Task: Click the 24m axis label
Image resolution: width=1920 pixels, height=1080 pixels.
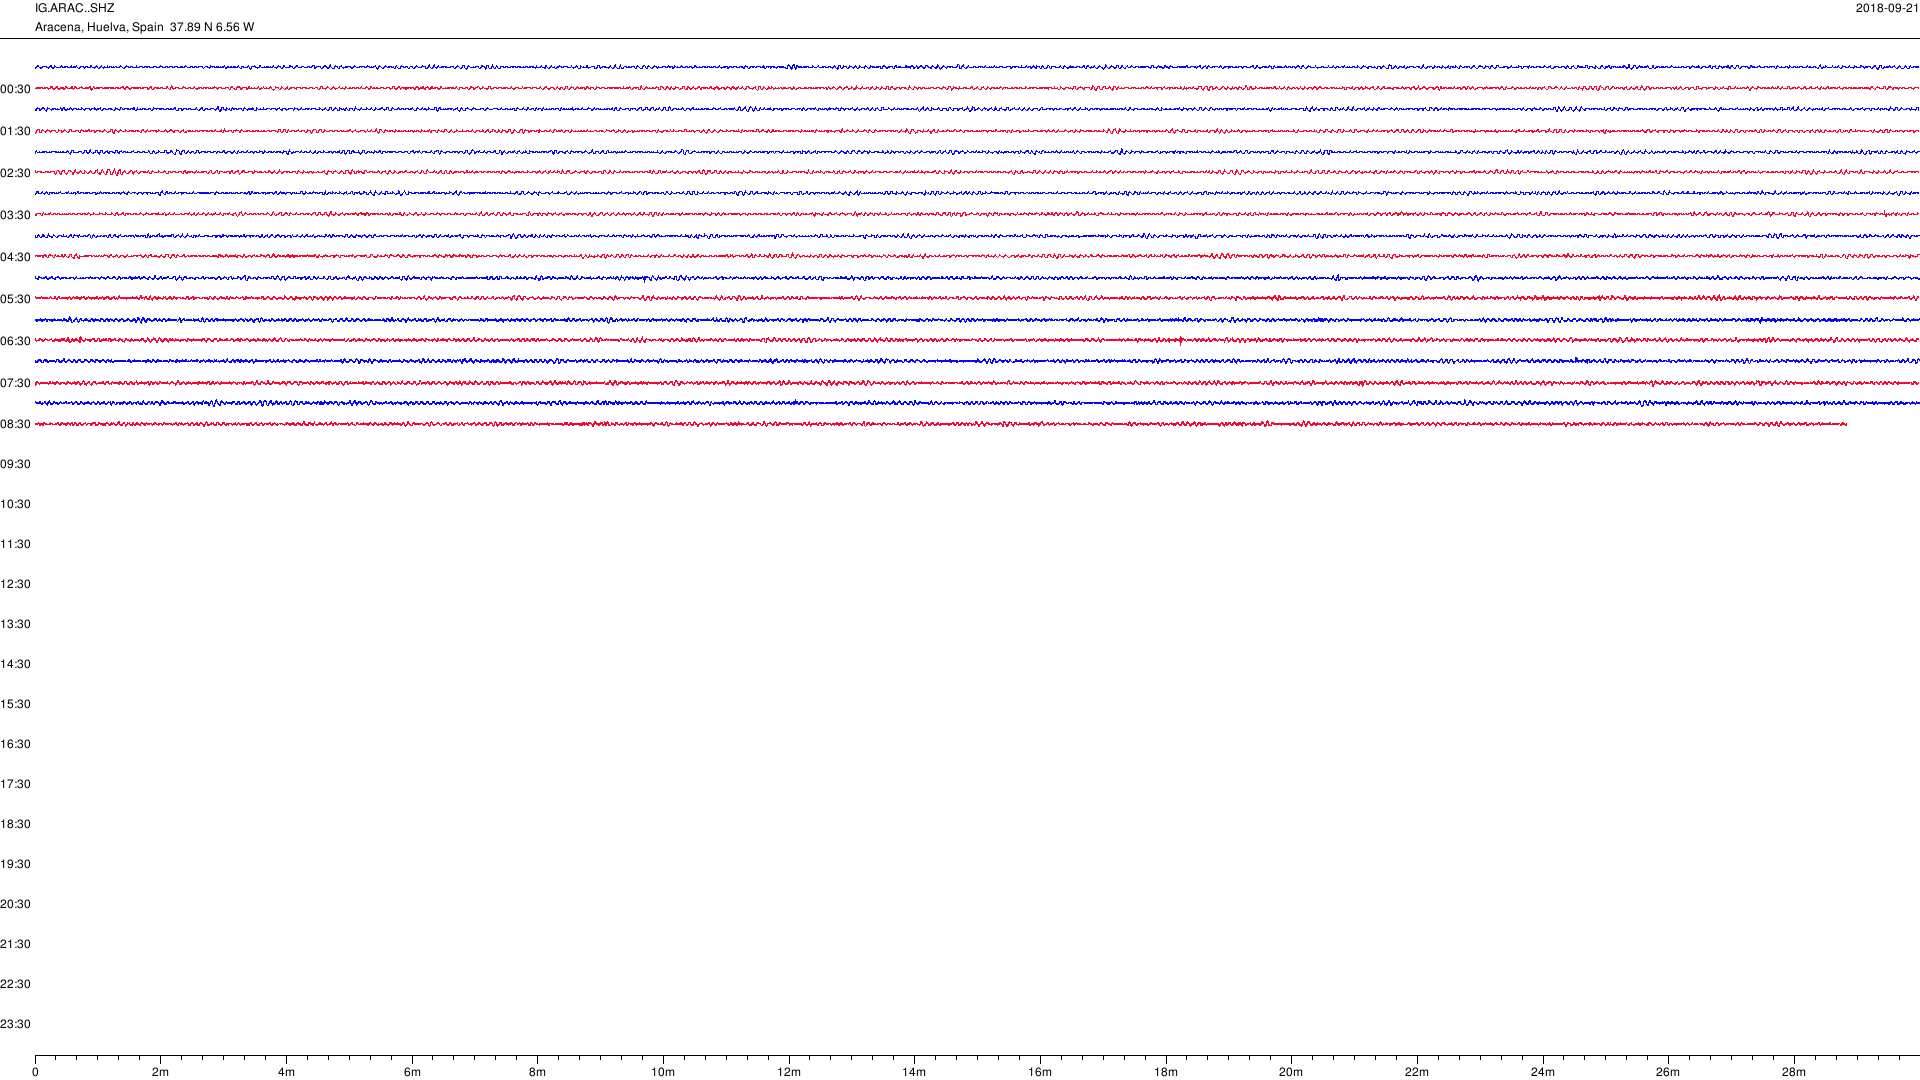Action: (x=1543, y=1072)
